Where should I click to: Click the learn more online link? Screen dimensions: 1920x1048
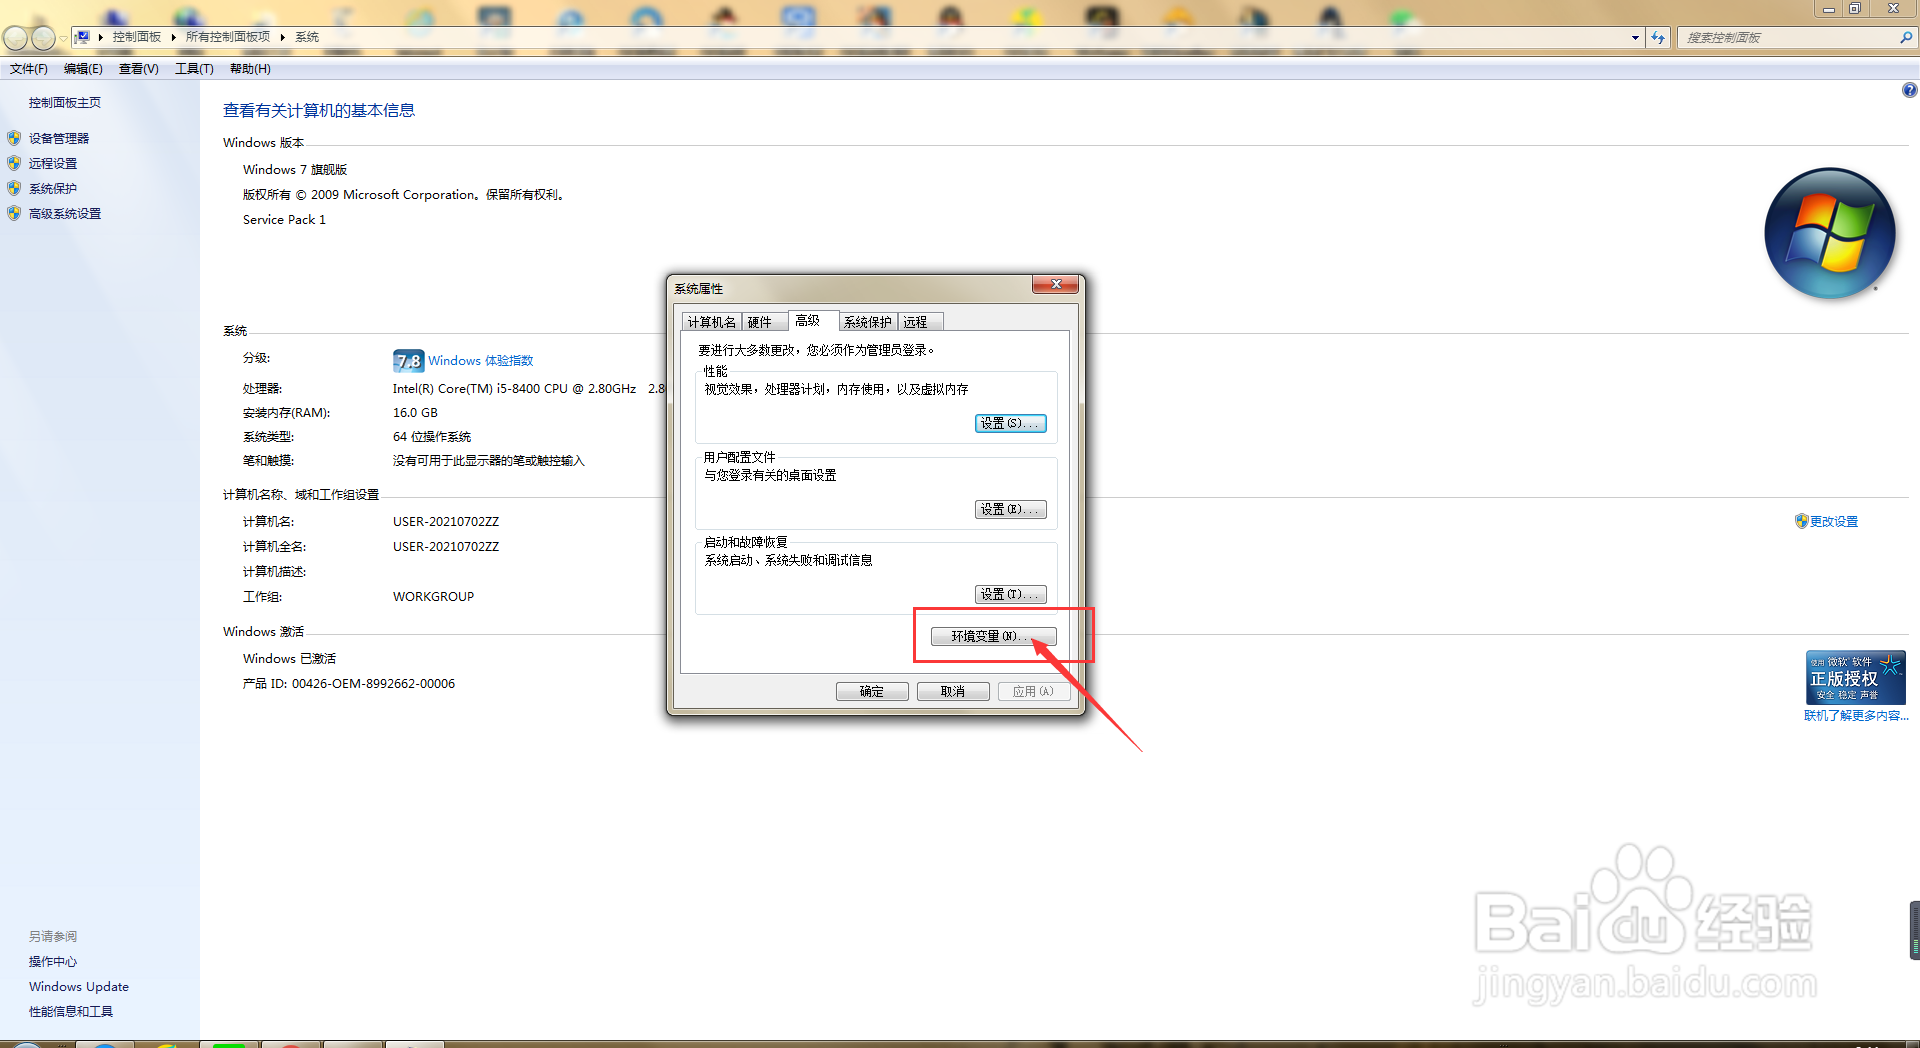pyautogui.click(x=1856, y=715)
